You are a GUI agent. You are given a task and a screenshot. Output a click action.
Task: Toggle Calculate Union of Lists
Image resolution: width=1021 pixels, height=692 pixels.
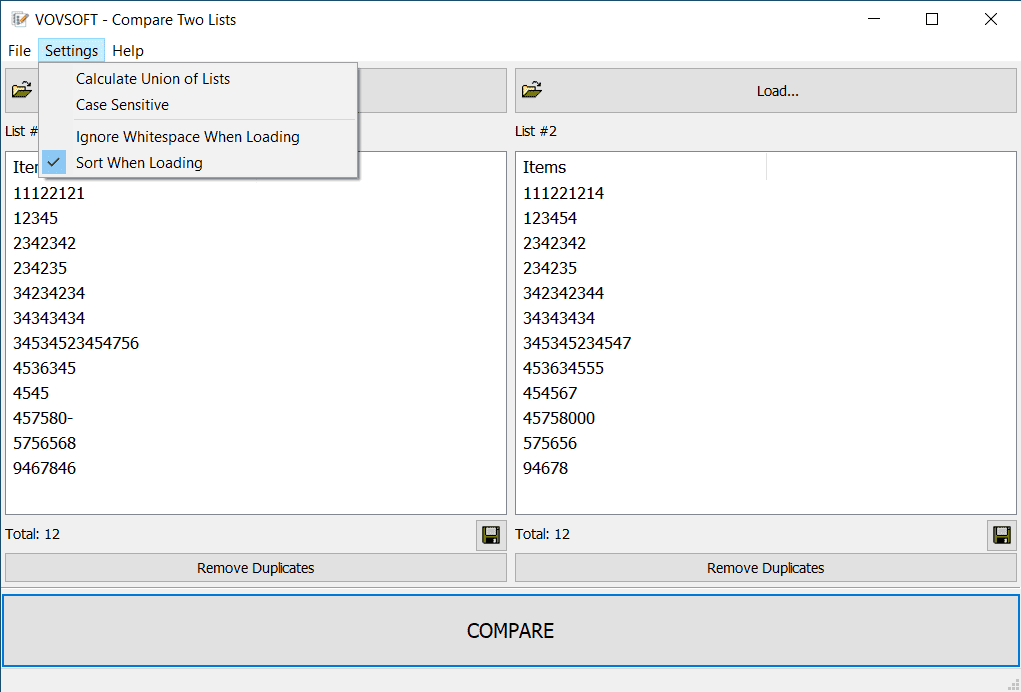click(x=152, y=78)
